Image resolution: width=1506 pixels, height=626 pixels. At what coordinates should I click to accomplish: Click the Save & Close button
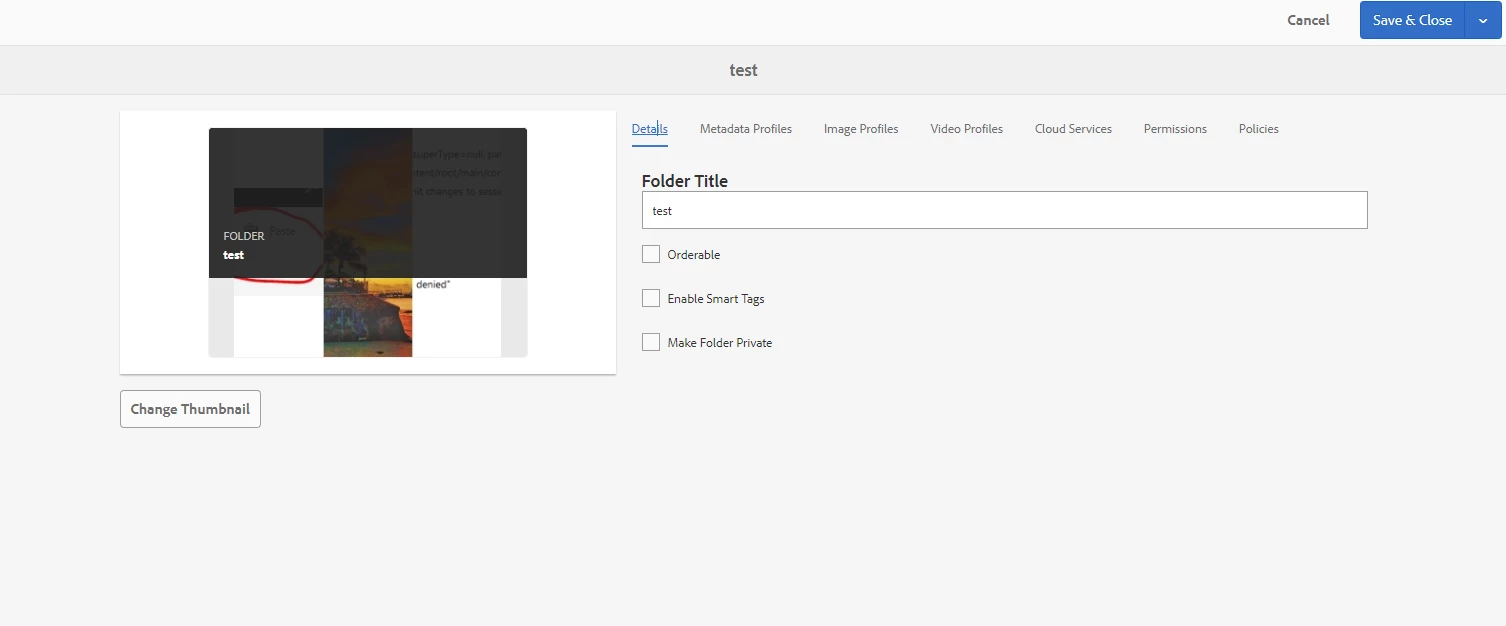[1412, 20]
